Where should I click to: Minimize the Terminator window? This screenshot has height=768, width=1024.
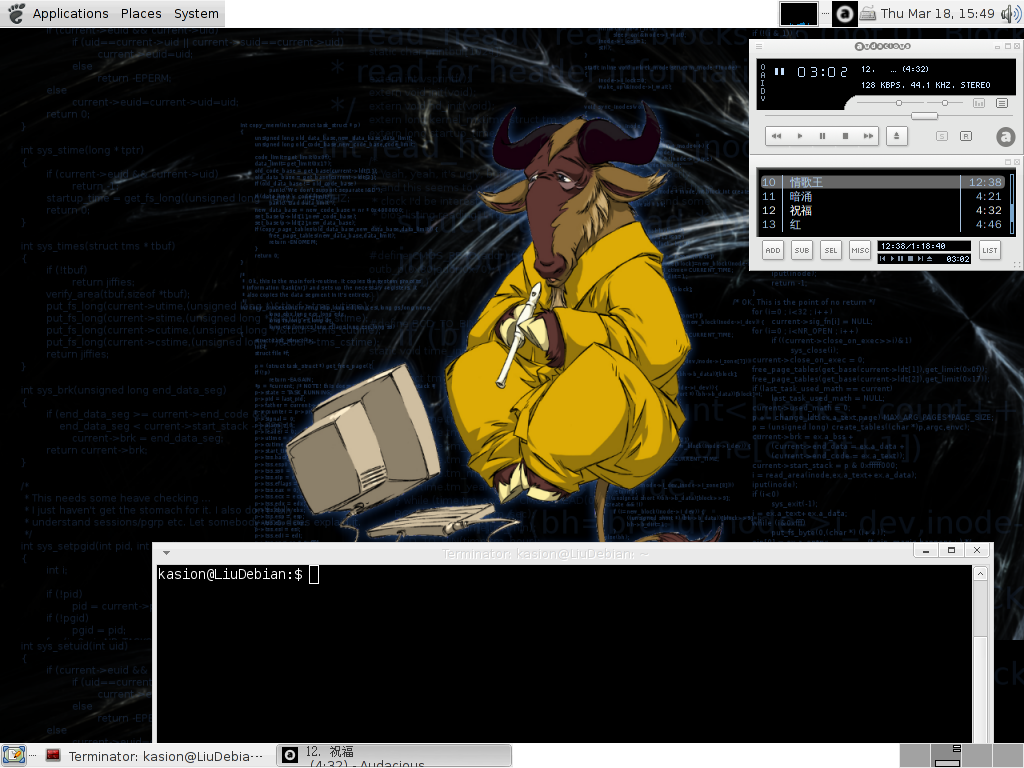[925, 551]
